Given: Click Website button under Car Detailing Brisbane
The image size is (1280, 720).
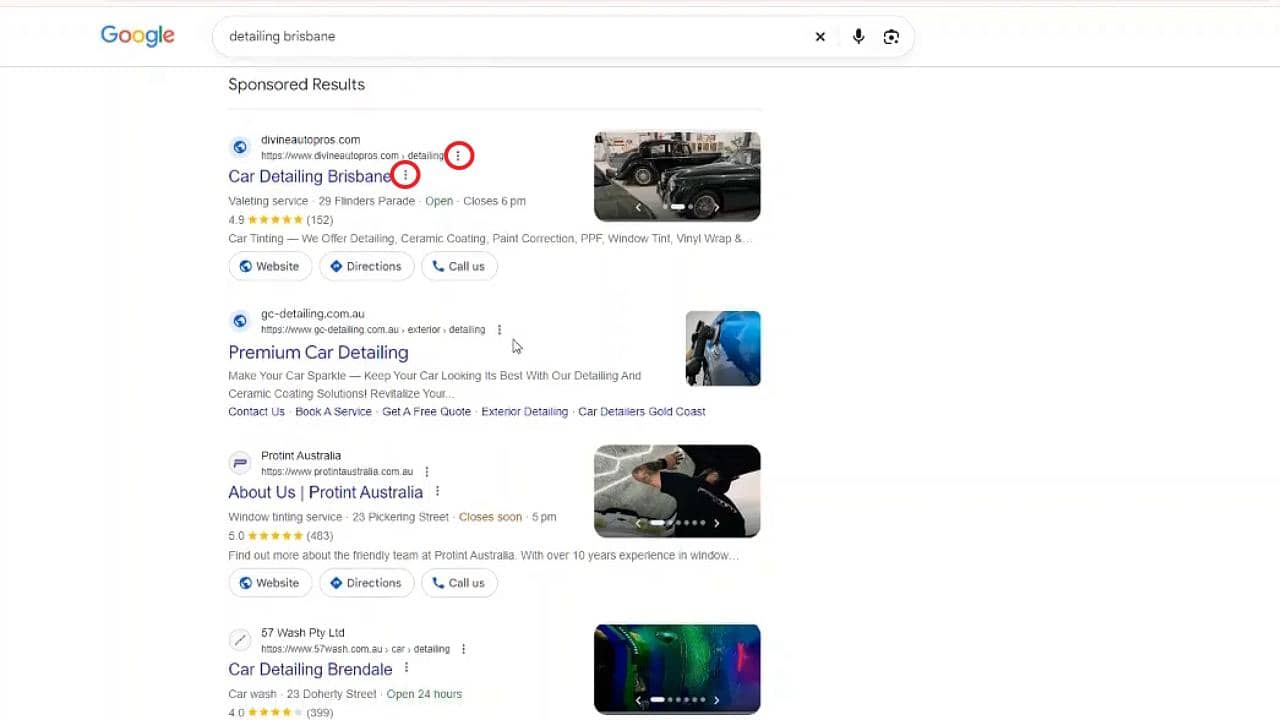Looking at the screenshot, I should coord(270,266).
